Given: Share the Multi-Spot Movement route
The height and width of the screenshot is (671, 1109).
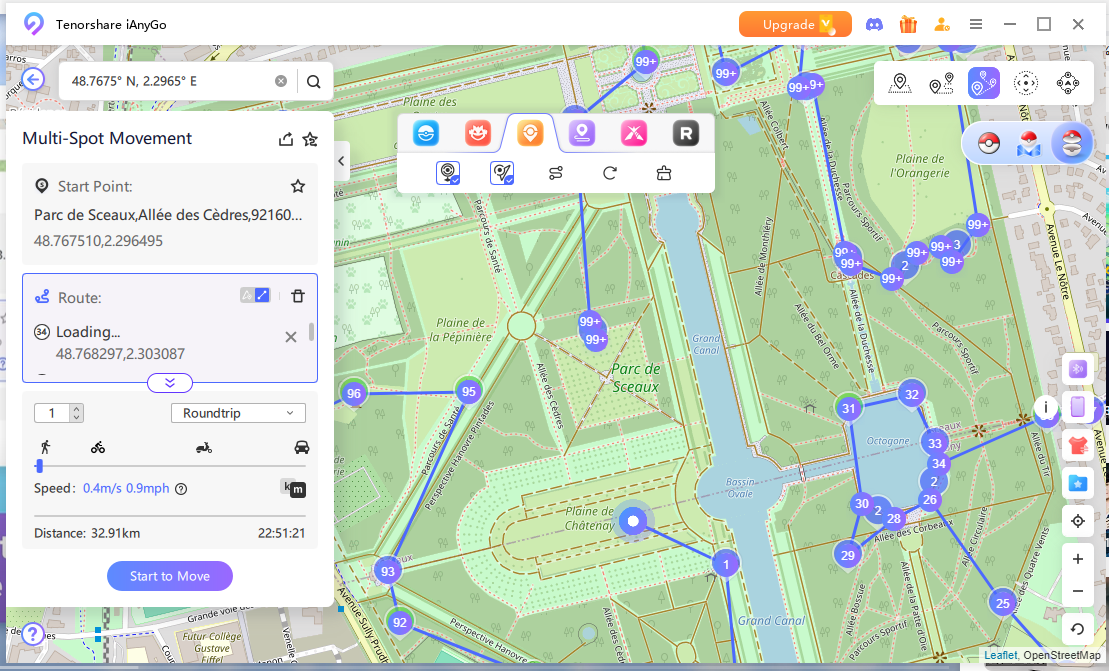Looking at the screenshot, I should (x=286, y=139).
